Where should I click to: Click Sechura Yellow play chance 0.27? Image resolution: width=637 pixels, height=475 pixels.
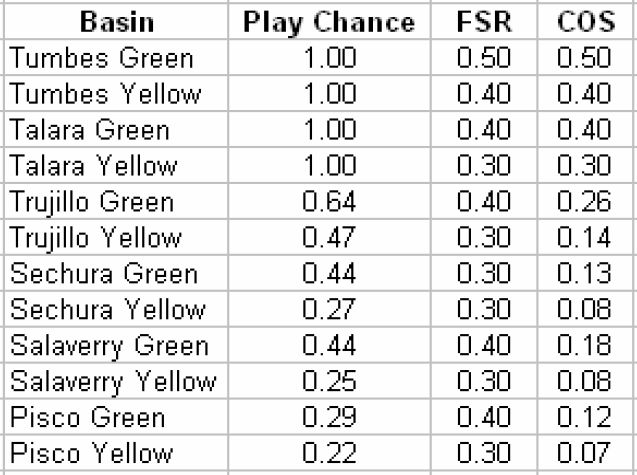point(329,309)
